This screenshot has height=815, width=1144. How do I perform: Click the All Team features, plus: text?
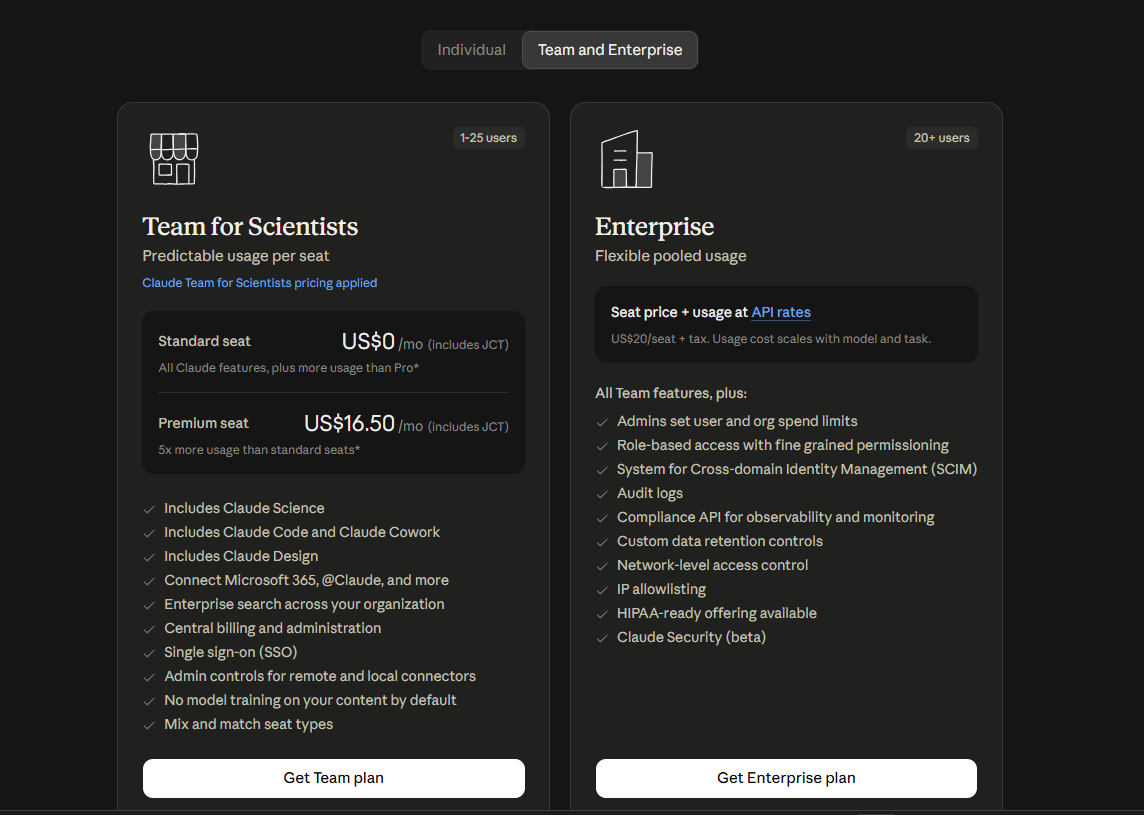pos(671,393)
